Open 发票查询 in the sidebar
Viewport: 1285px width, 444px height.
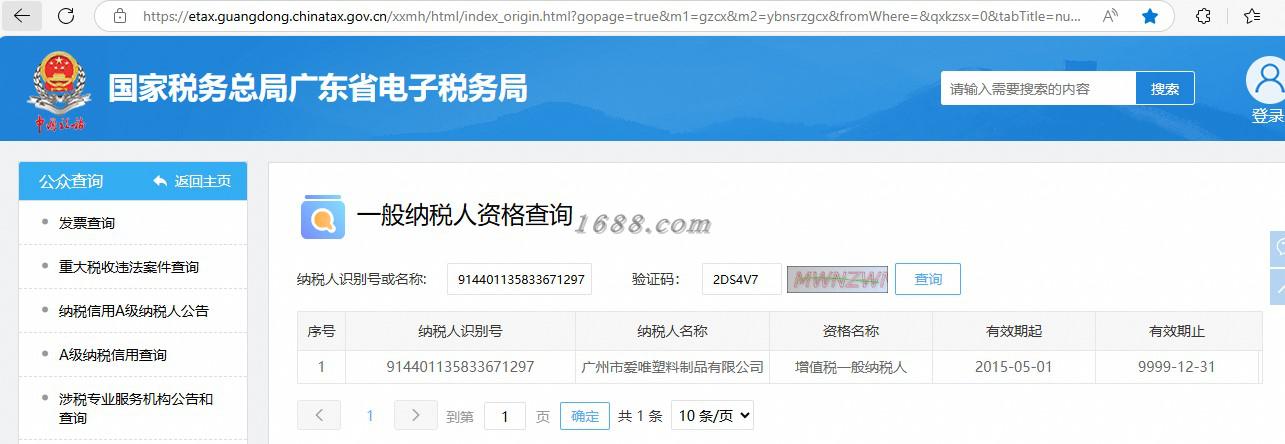87,223
